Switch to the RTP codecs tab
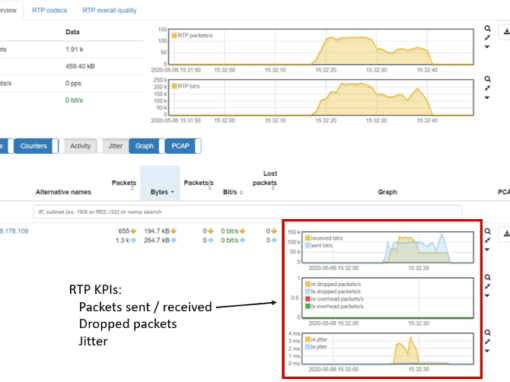This screenshot has height=382, width=510. pyautogui.click(x=49, y=10)
